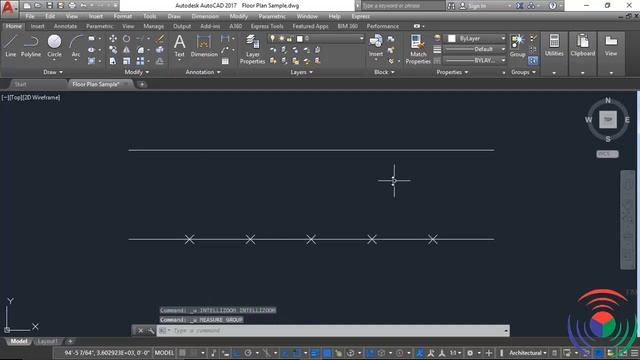Viewport: 640px width, 360px height.
Task: Select the Line tool
Action: click(11, 45)
